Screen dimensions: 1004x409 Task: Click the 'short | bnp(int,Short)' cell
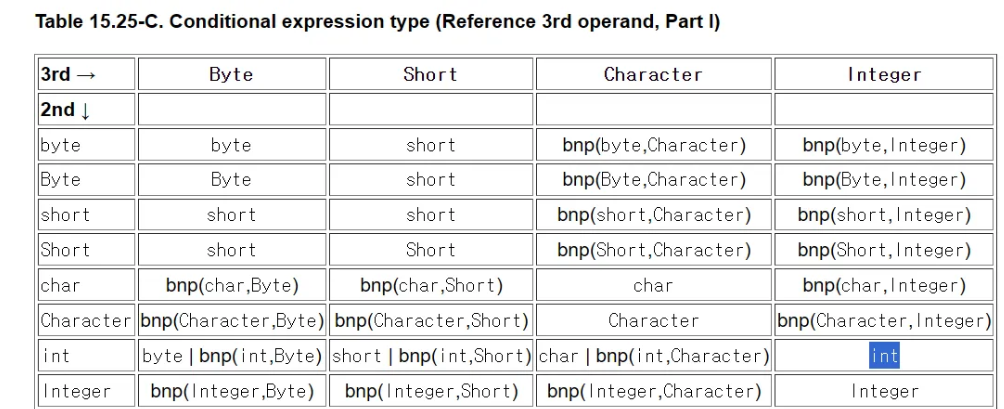431,356
